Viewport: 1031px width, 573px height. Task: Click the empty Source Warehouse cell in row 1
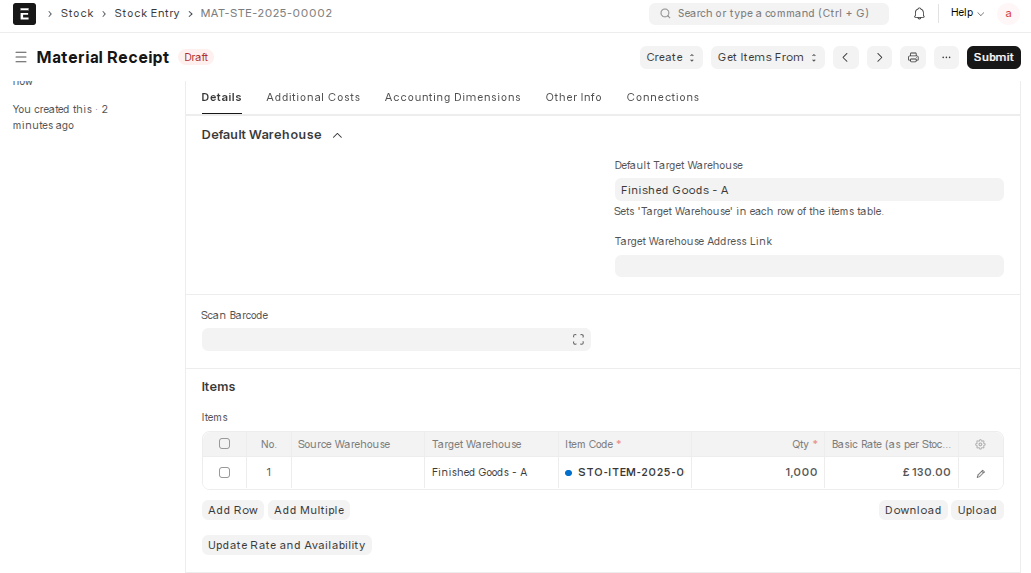[x=358, y=472]
